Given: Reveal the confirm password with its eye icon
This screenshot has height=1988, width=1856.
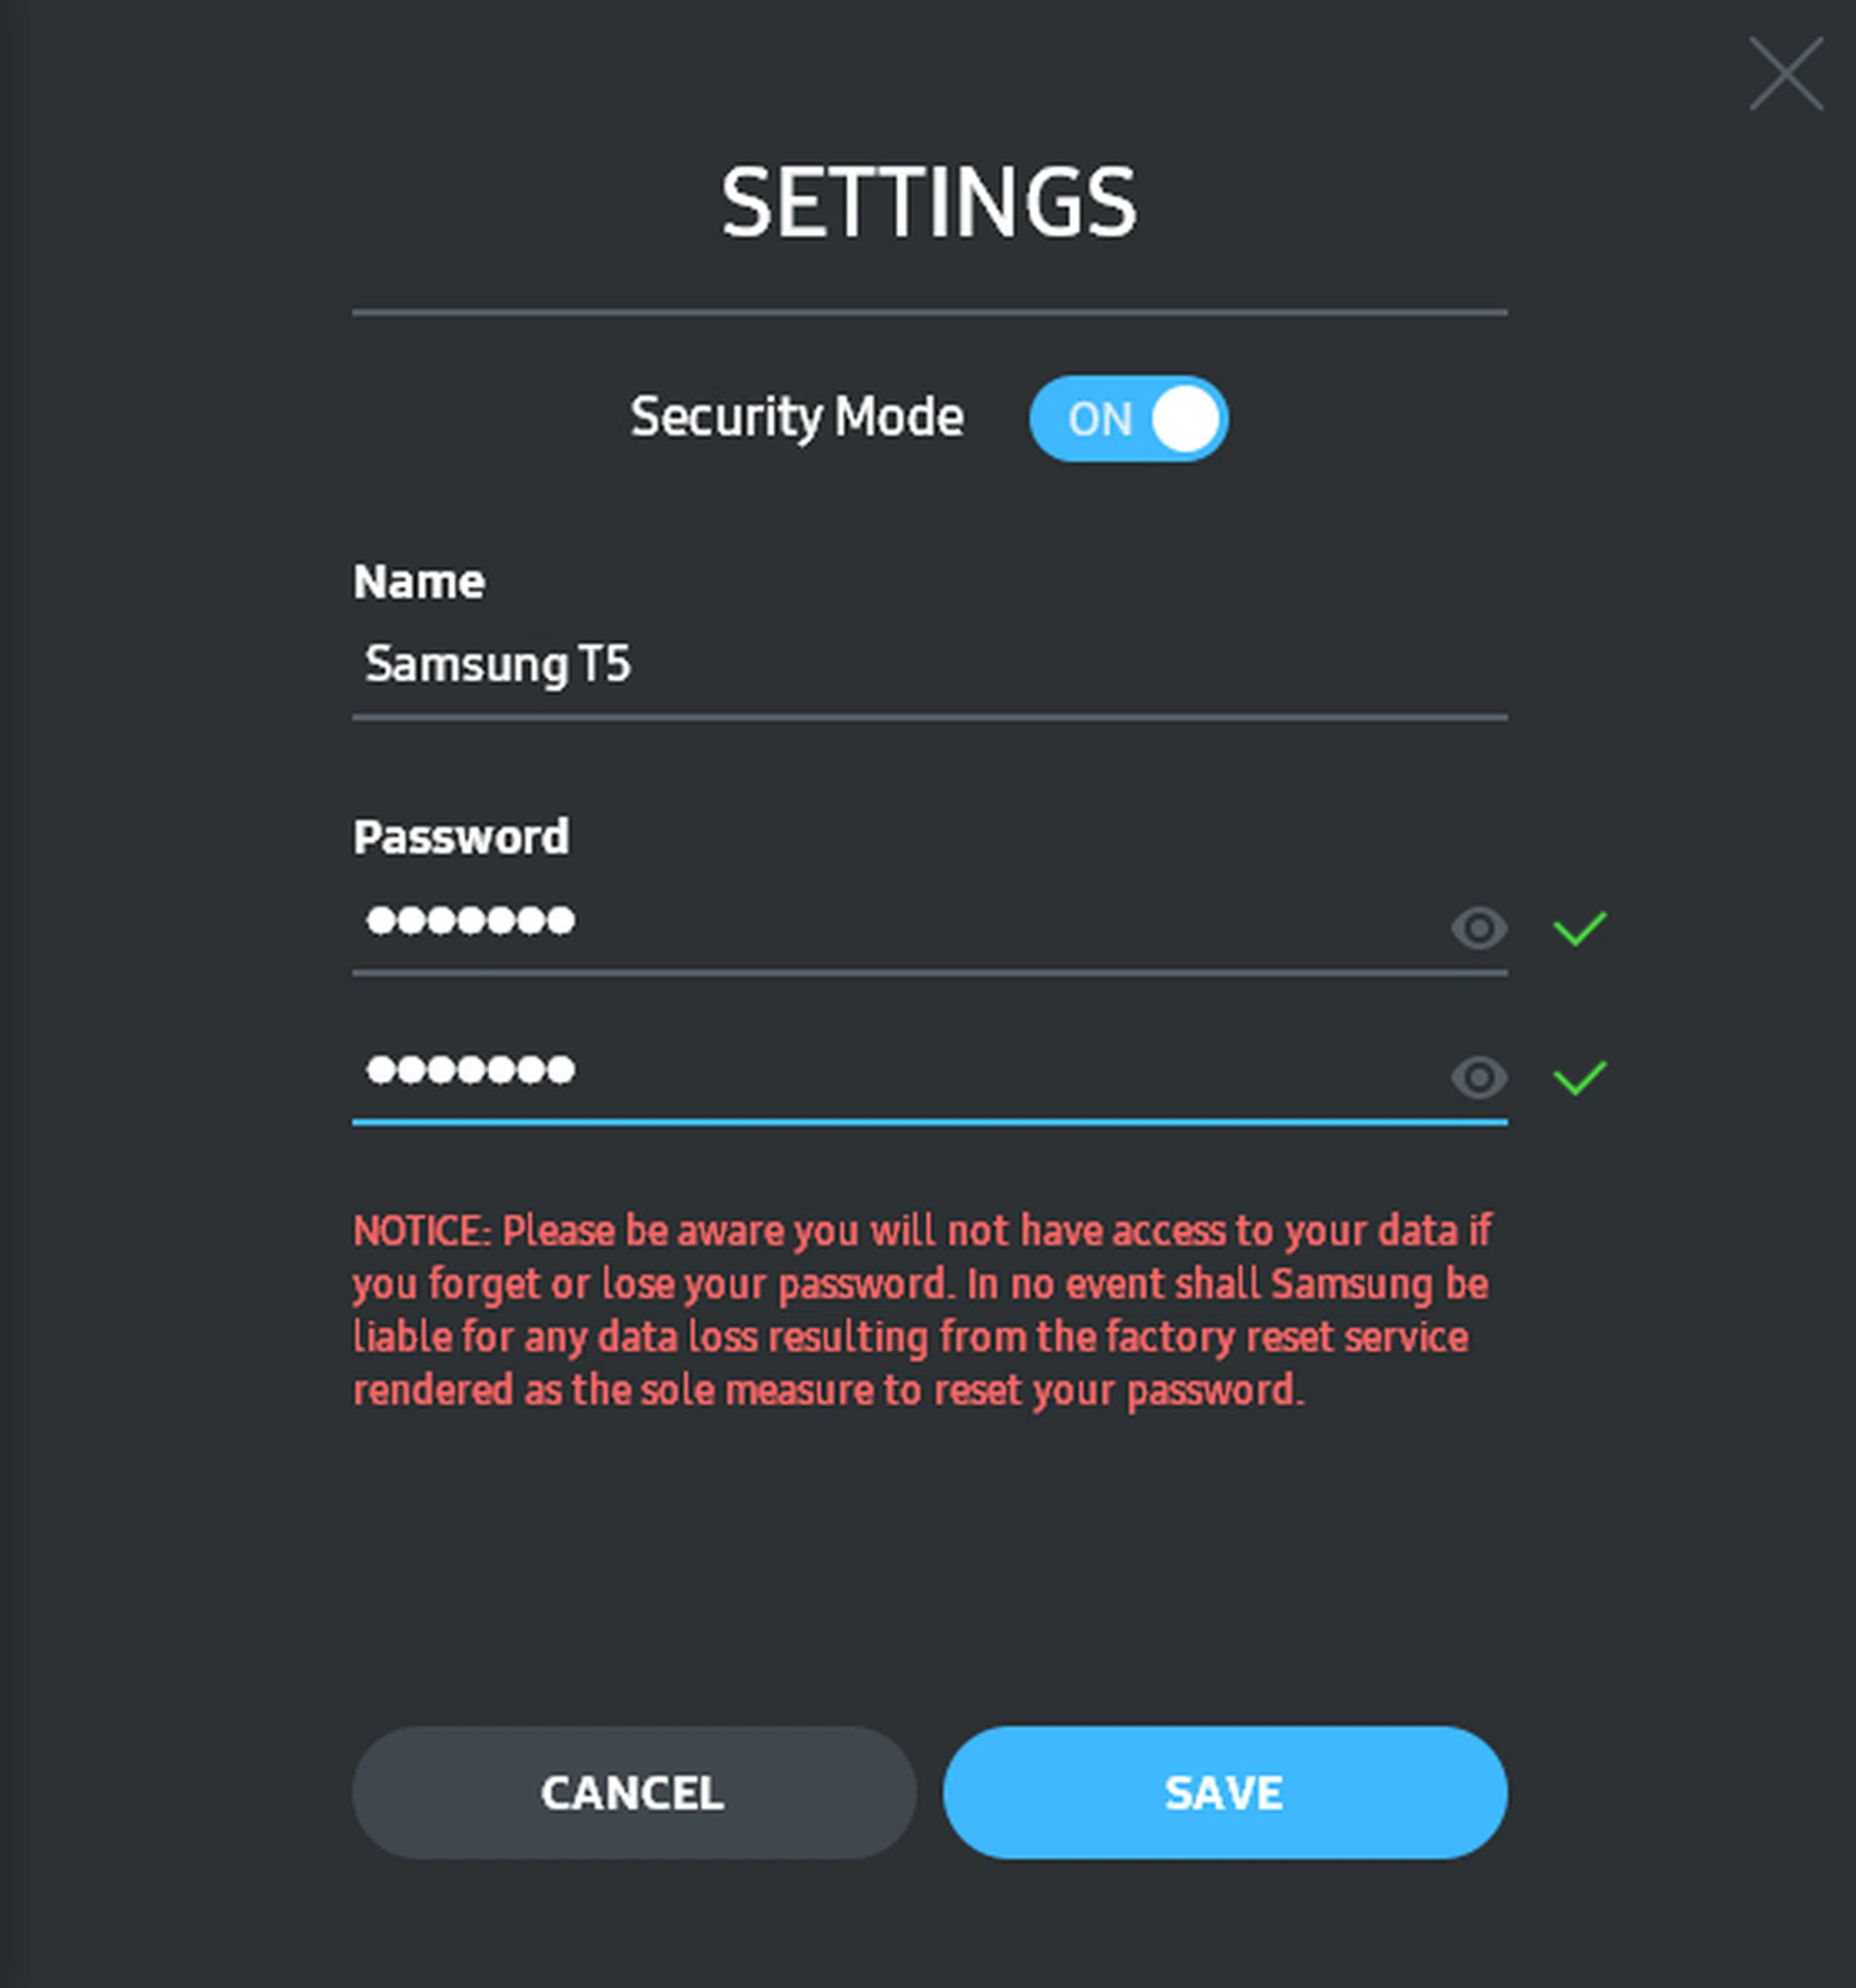Looking at the screenshot, I should 1479,1077.
